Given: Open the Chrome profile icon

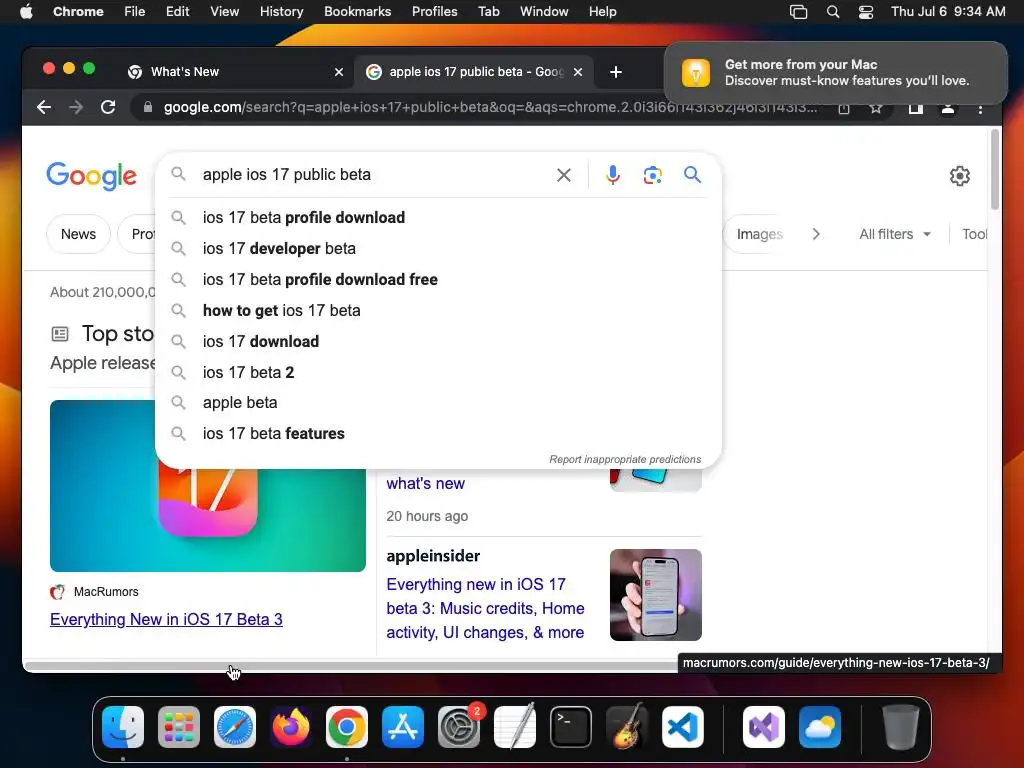Looking at the screenshot, I should pyautogui.click(x=948, y=108).
